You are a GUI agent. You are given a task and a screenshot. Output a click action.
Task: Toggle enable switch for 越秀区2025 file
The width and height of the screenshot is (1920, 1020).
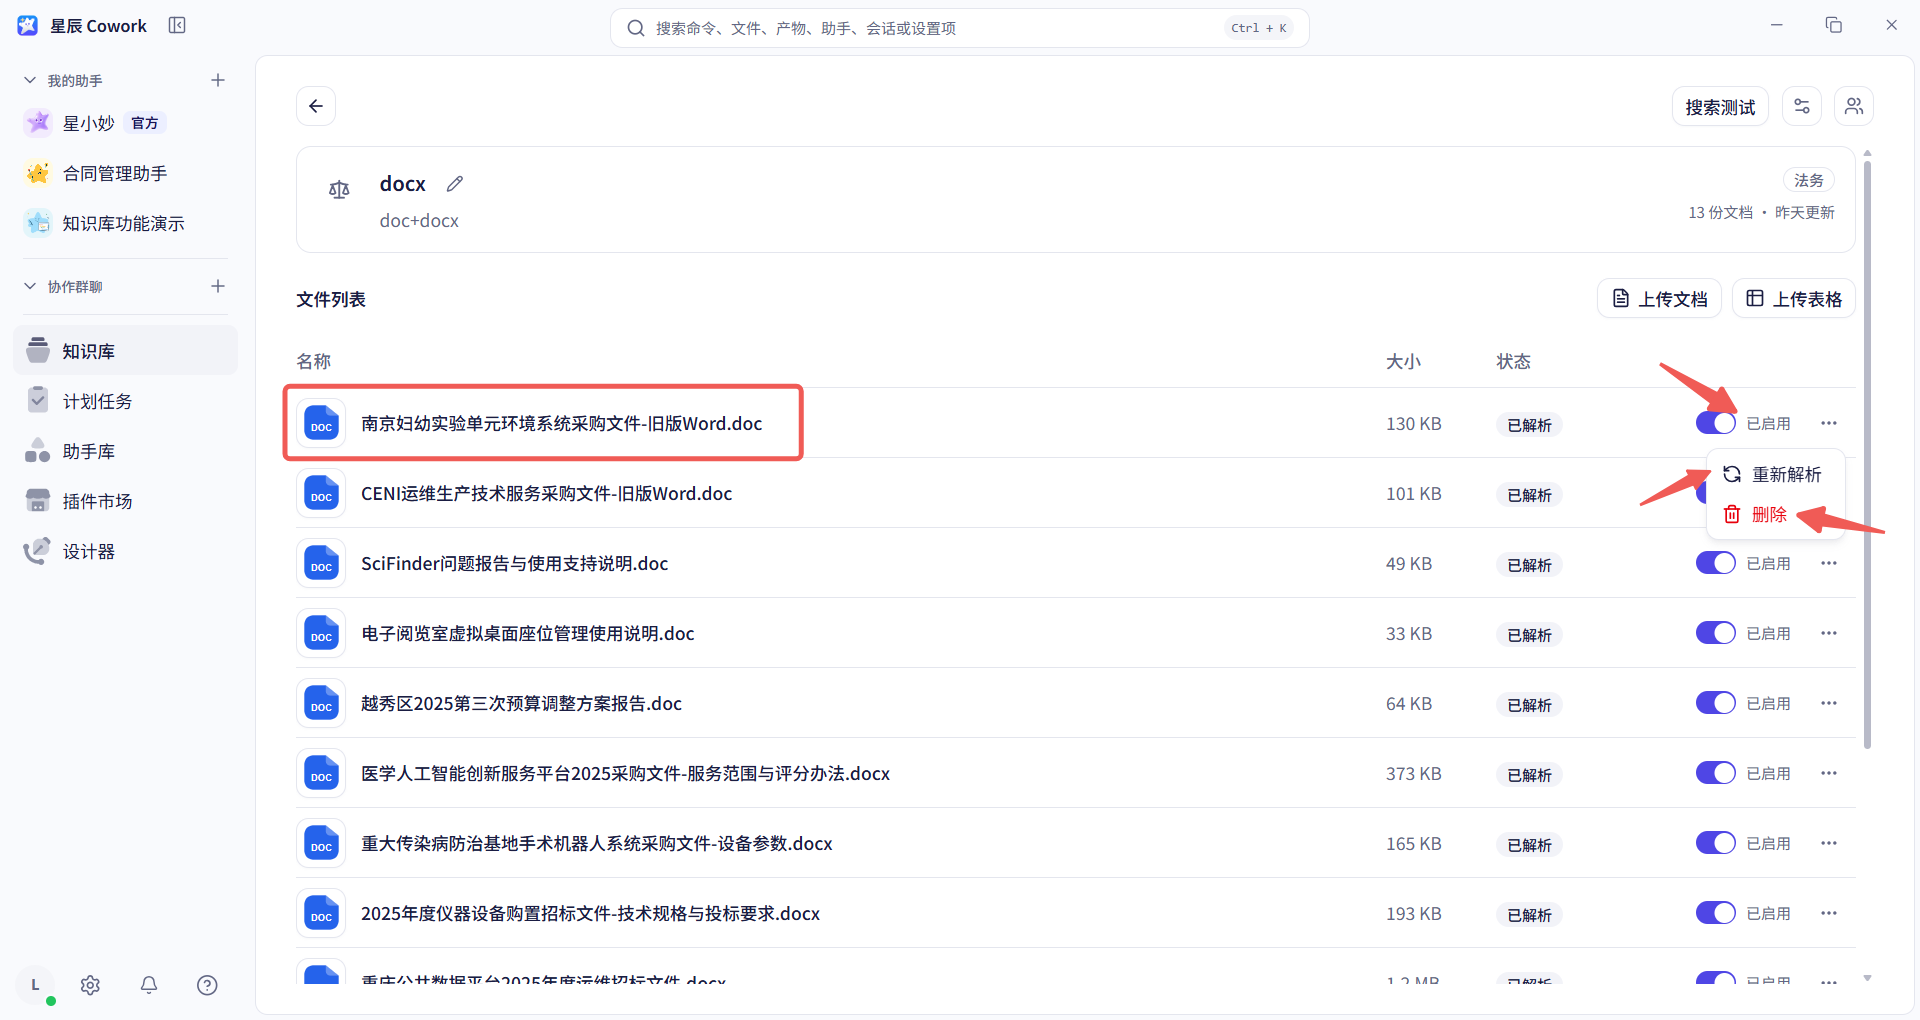(1715, 703)
